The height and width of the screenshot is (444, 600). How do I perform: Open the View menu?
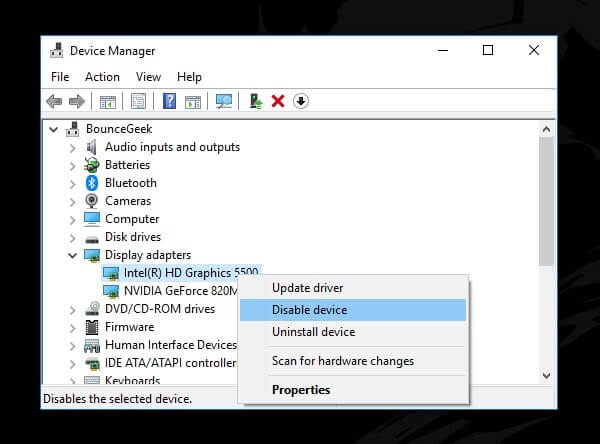click(x=148, y=77)
